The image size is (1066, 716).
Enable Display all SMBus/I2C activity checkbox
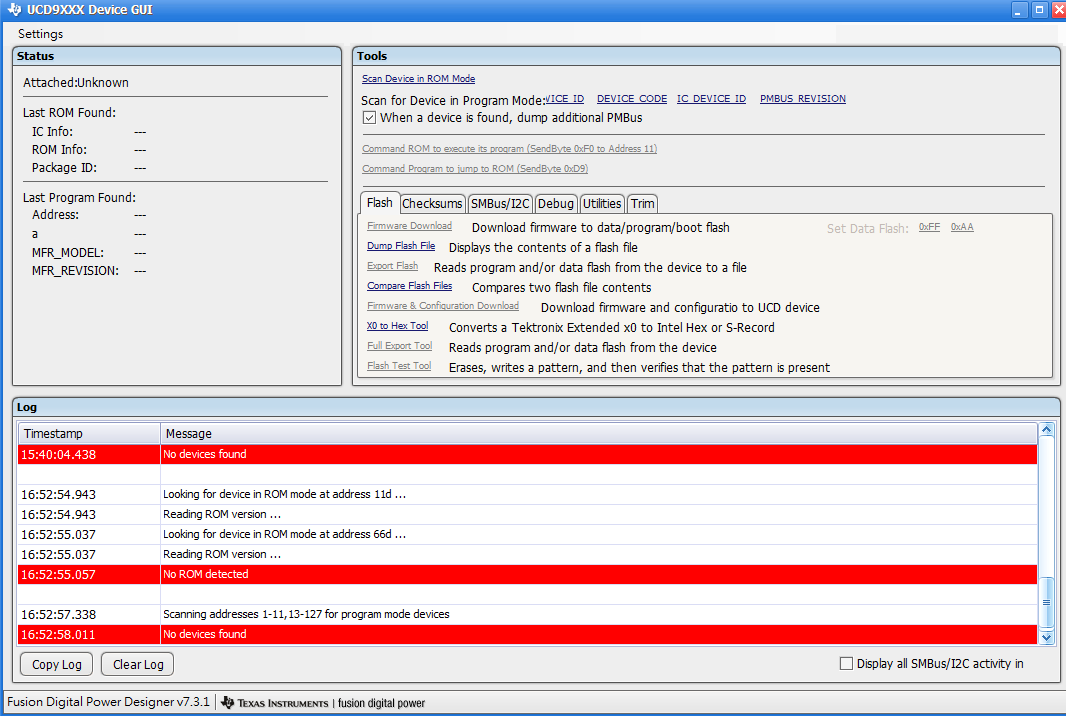click(846, 664)
